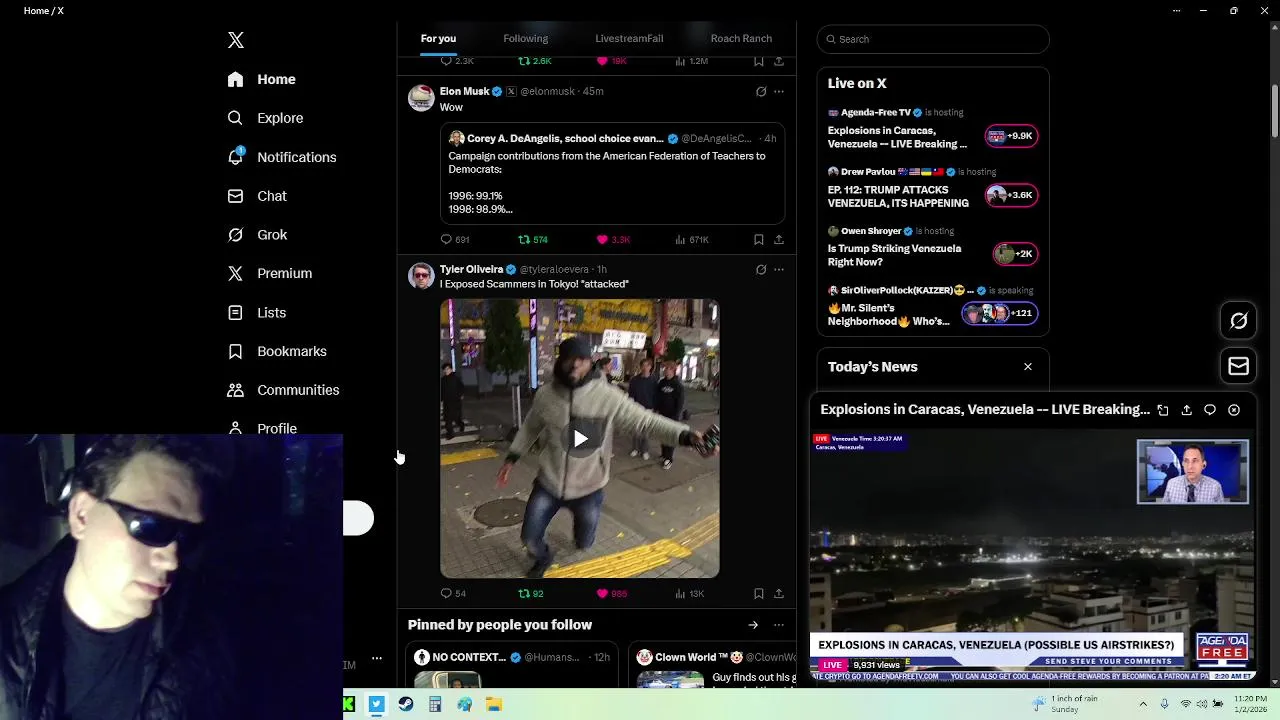Open Elon Musk's profile avatar
Viewport: 1280px width, 720px height.
421,97
